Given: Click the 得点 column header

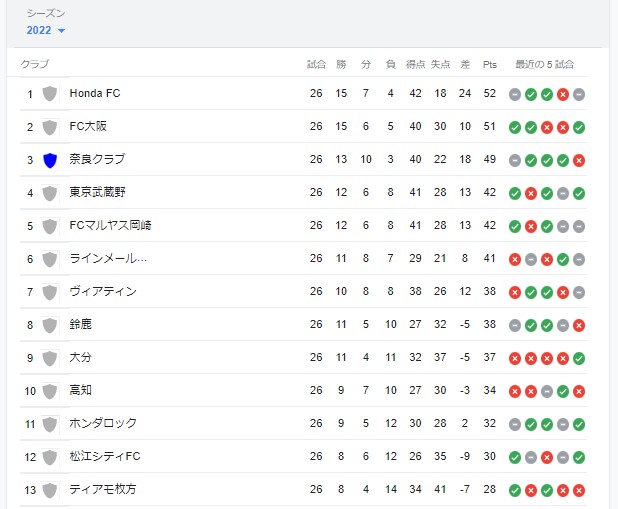Looking at the screenshot, I should (x=415, y=64).
